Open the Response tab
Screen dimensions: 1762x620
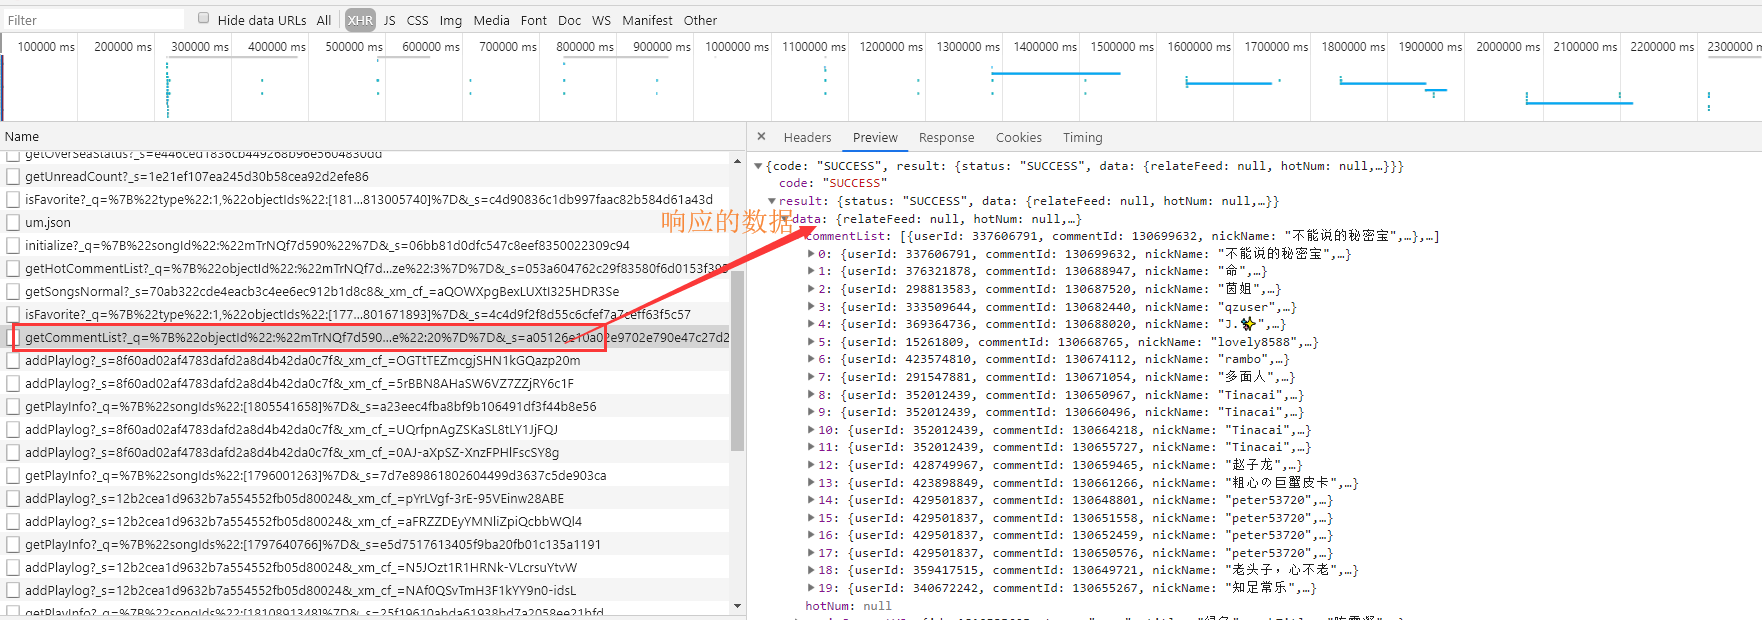pyautogui.click(x=946, y=138)
